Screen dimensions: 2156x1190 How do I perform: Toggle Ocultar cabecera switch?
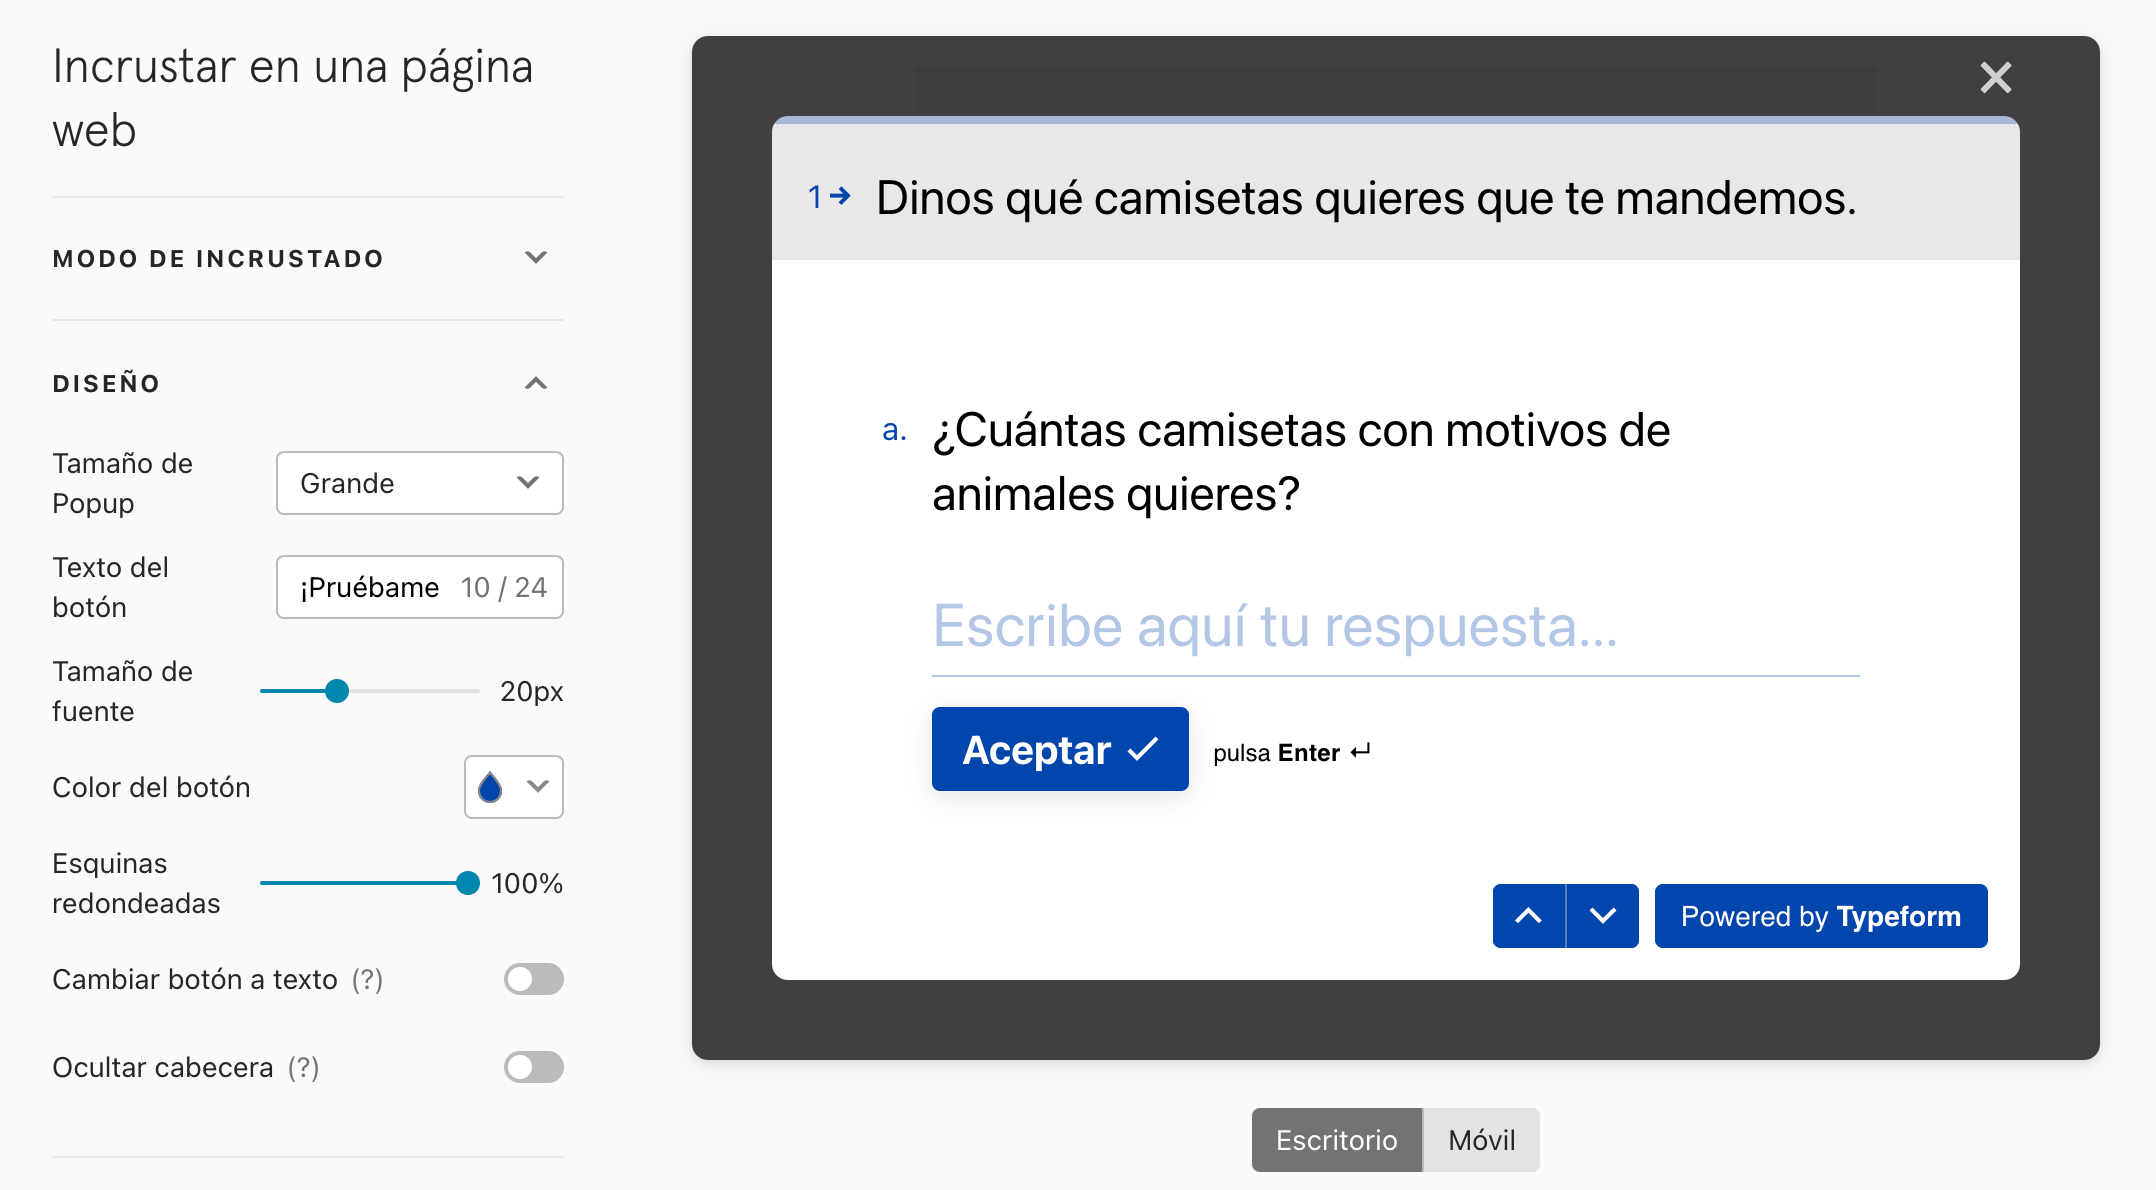tap(533, 1067)
